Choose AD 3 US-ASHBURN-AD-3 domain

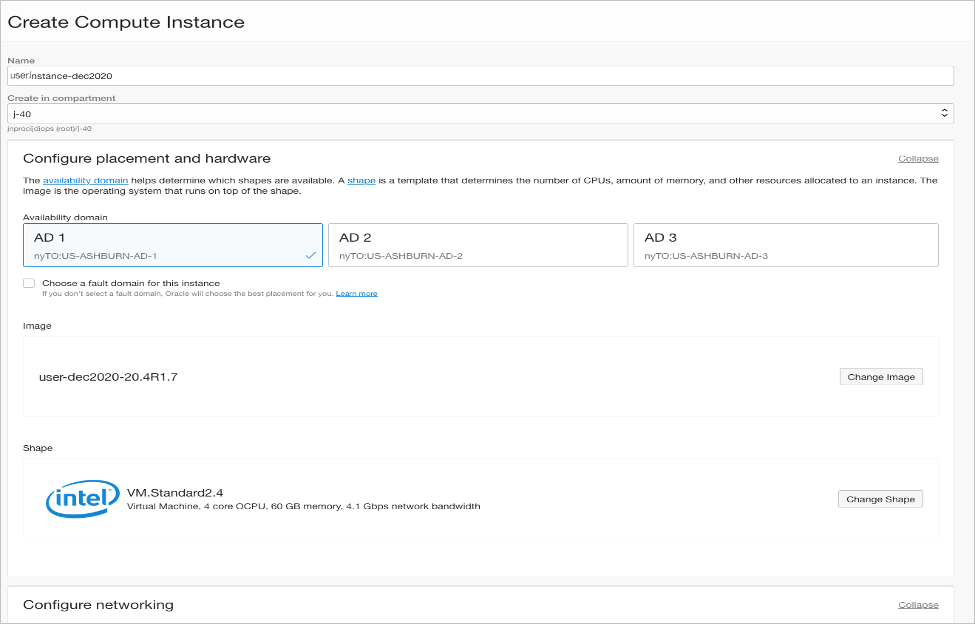785,245
